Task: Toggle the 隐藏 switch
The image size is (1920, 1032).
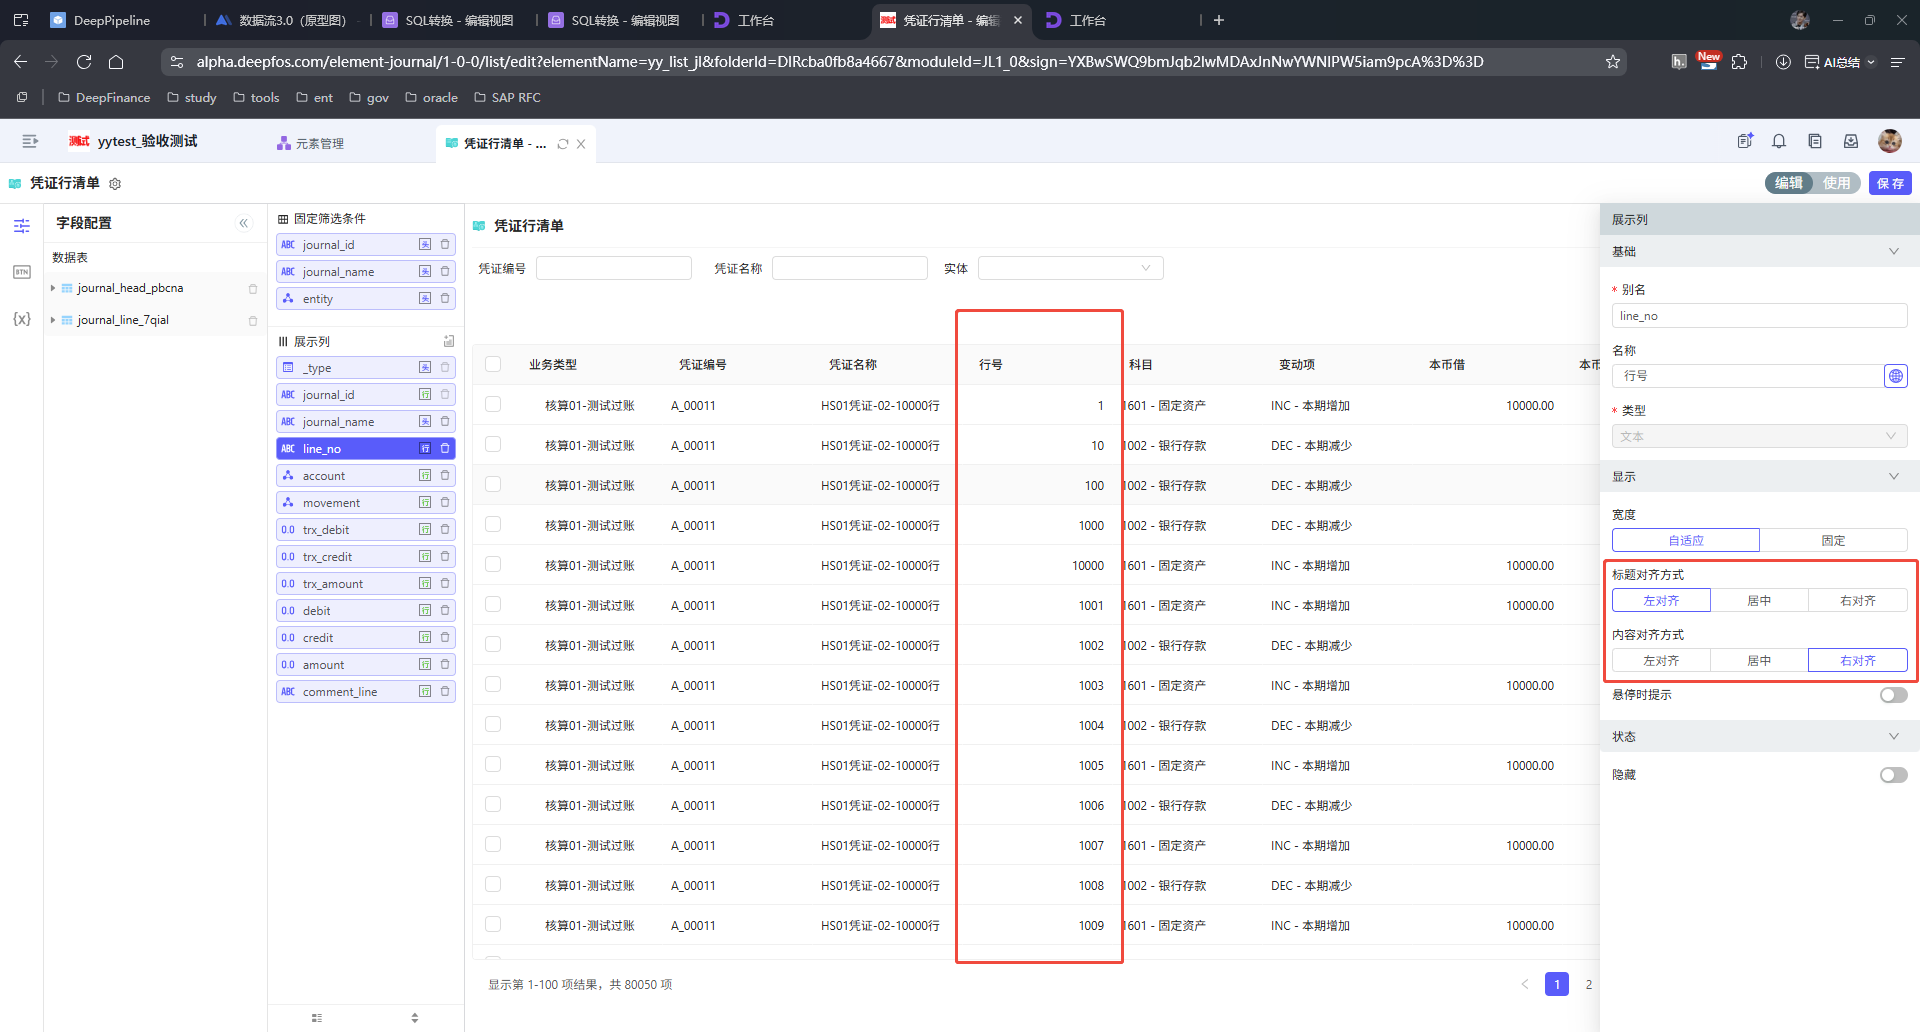Action: (x=1893, y=775)
